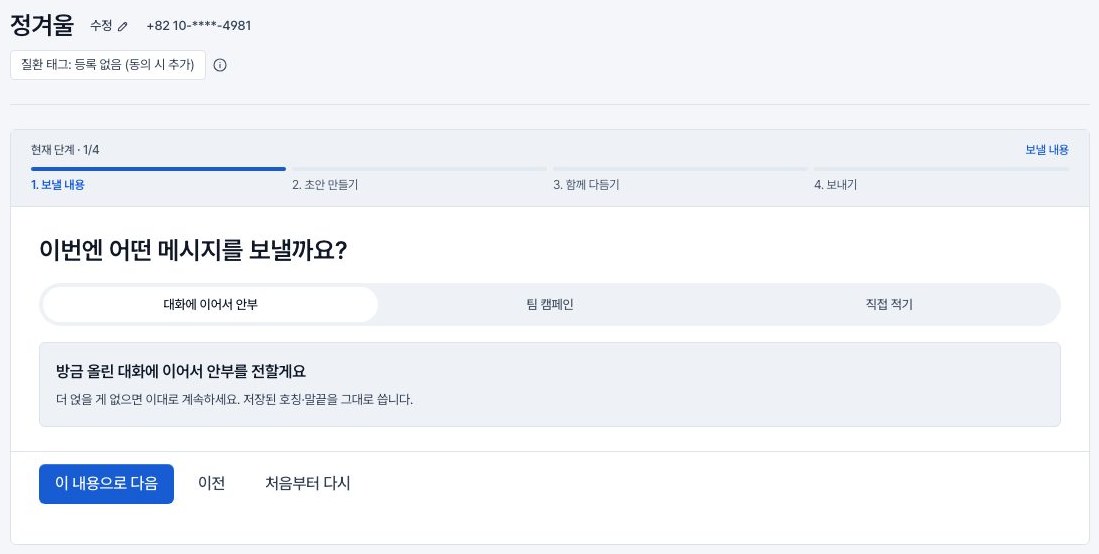Click the masked phone number +82 10-****-4981
Image resolution: width=1099 pixels, height=554 pixels.
tap(198, 26)
